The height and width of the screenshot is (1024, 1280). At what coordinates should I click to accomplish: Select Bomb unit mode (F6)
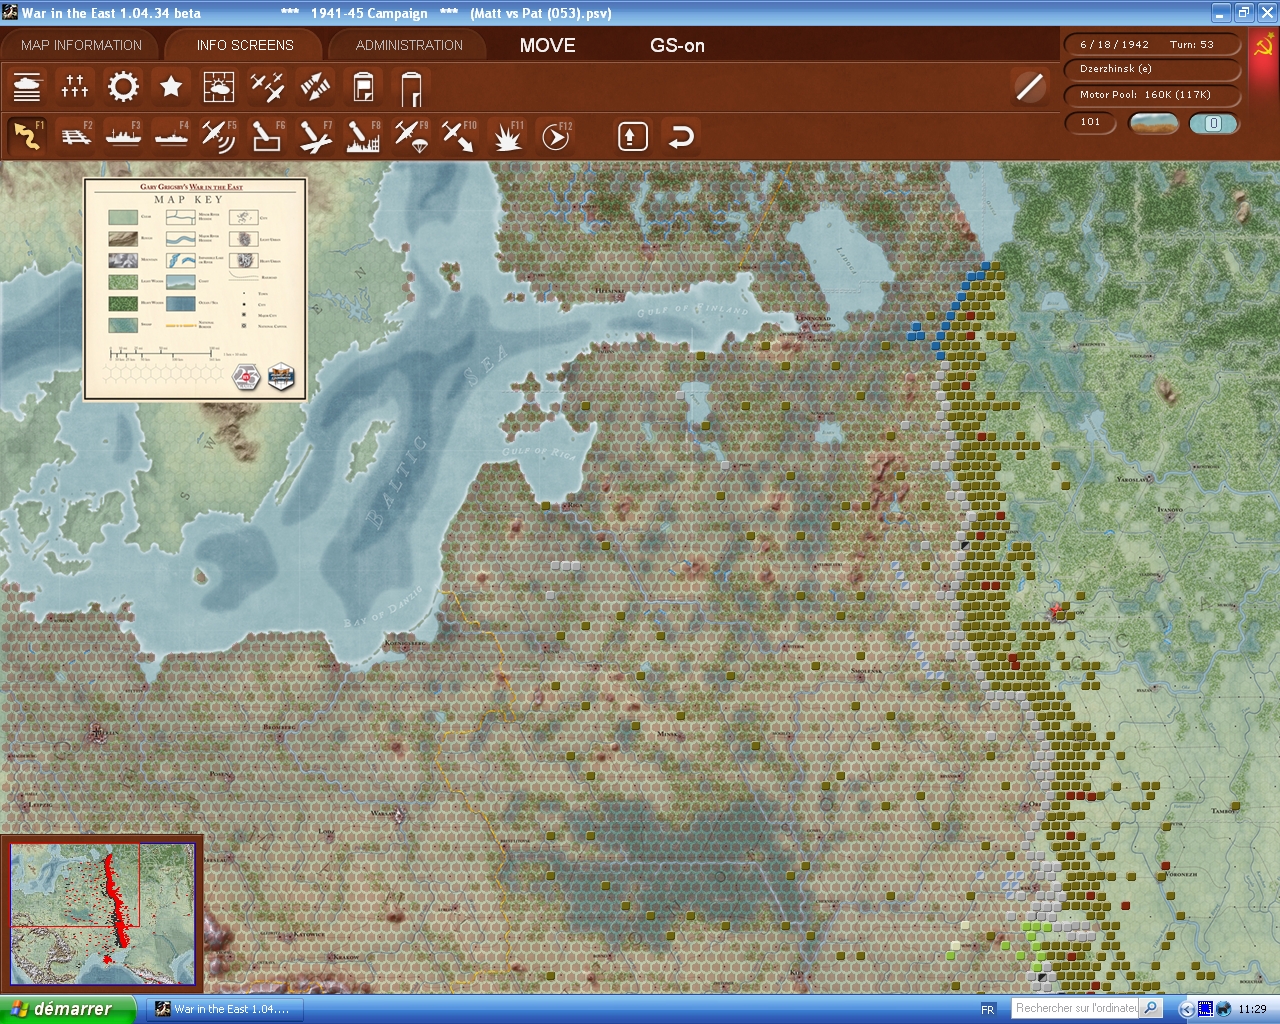(267, 136)
